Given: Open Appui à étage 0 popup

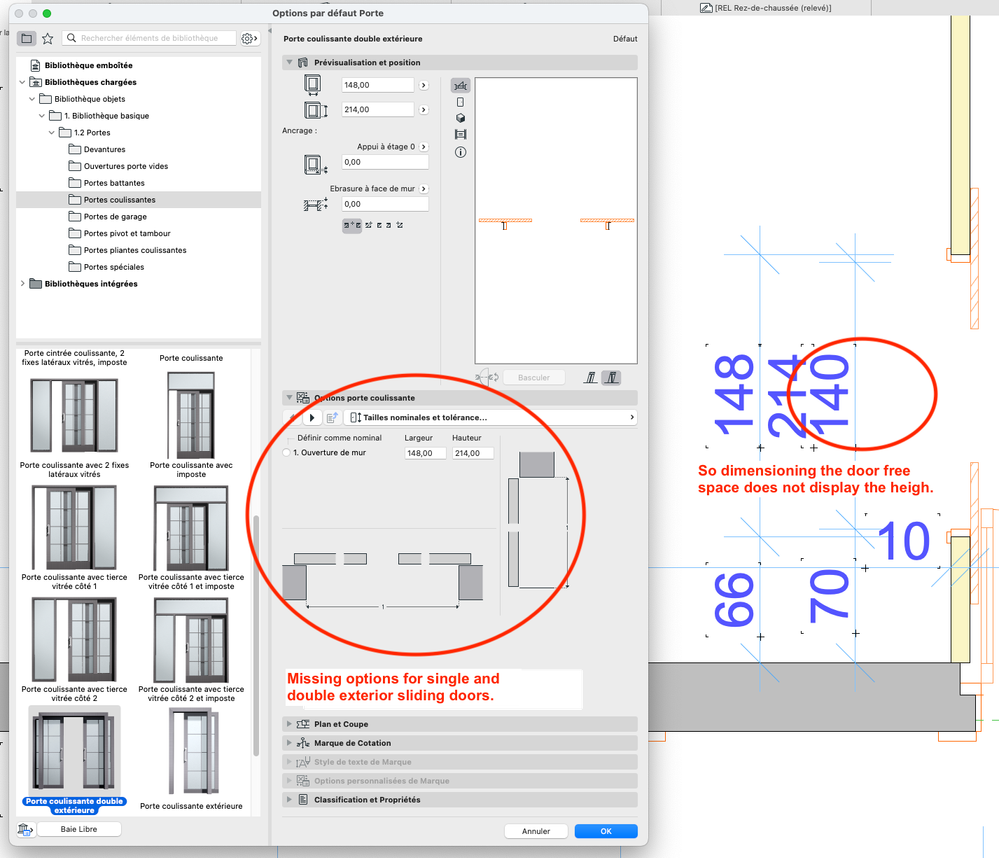Looking at the screenshot, I should click(424, 147).
